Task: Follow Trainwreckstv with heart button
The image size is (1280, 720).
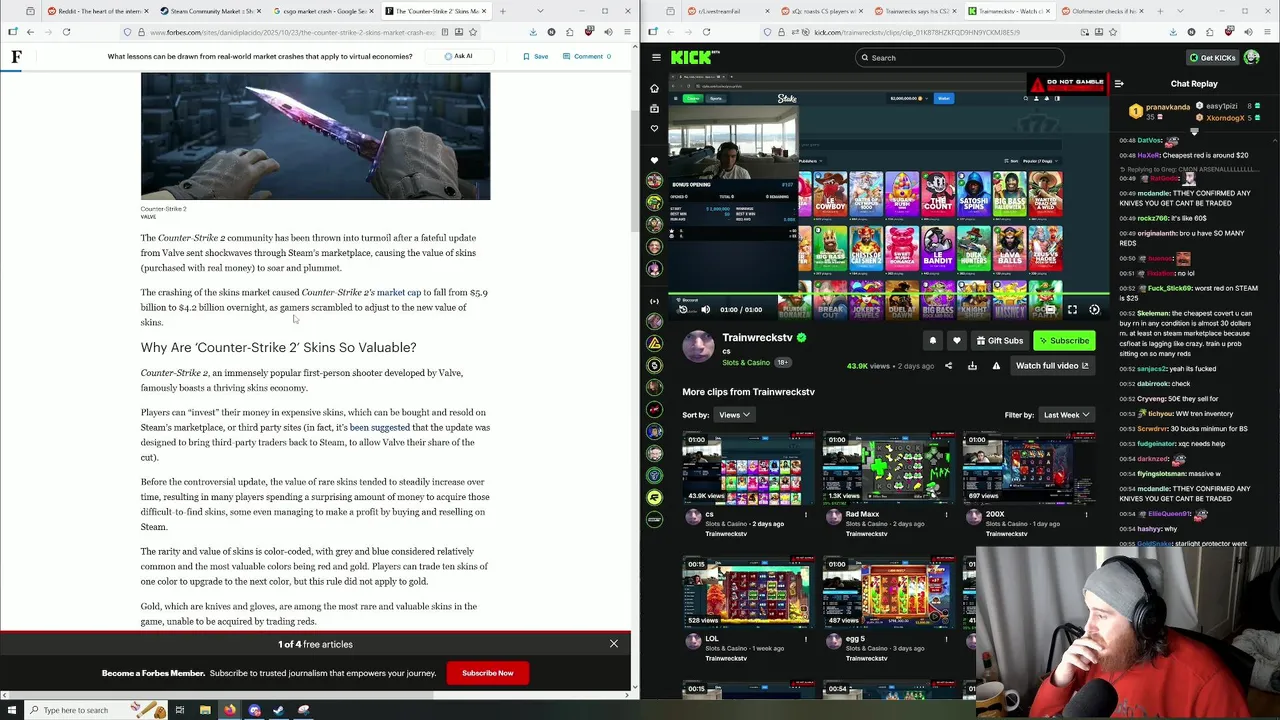Action: [x=957, y=341]
